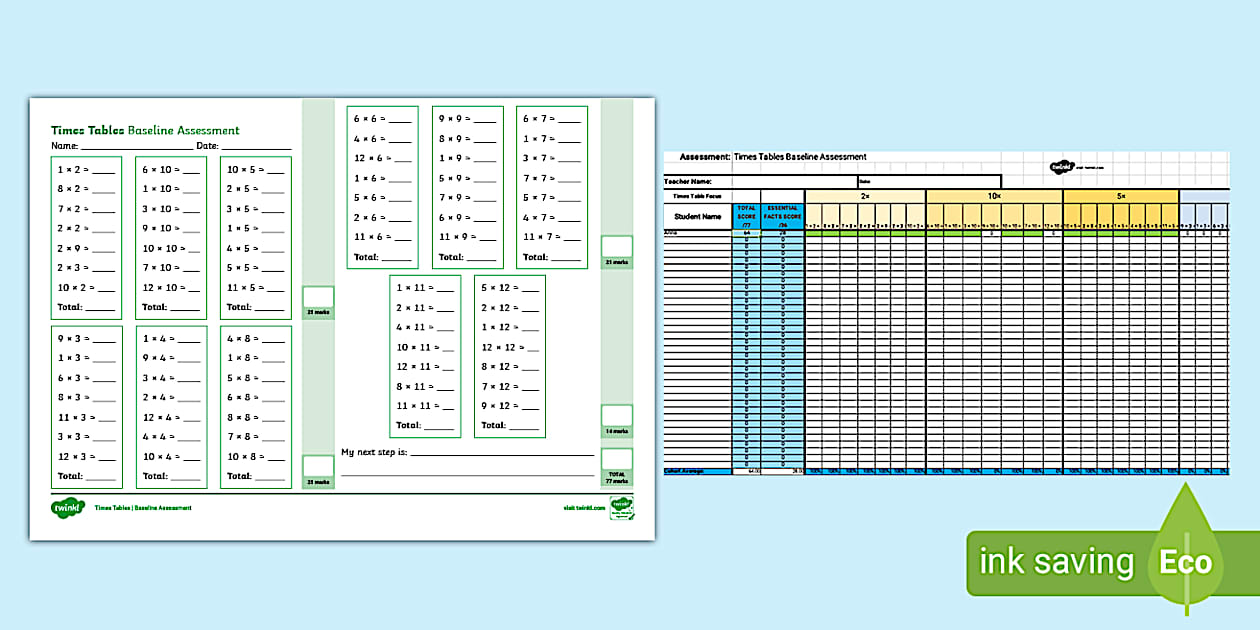The image size is (1260, 630).
Task: Expand the TOTAL SCORE /77 column header
Action: tap(746, 215)
